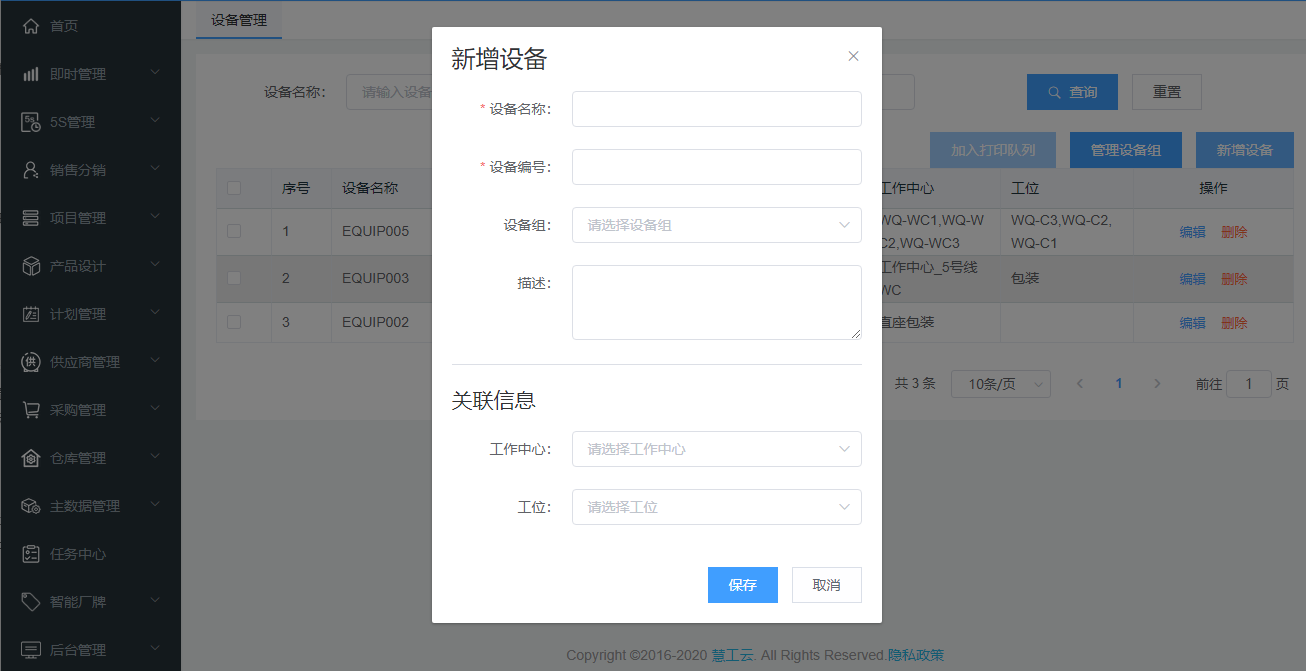Click the 智能厂牌 tag icon
The image size is (1306, 671).
[x=31, y=602]
